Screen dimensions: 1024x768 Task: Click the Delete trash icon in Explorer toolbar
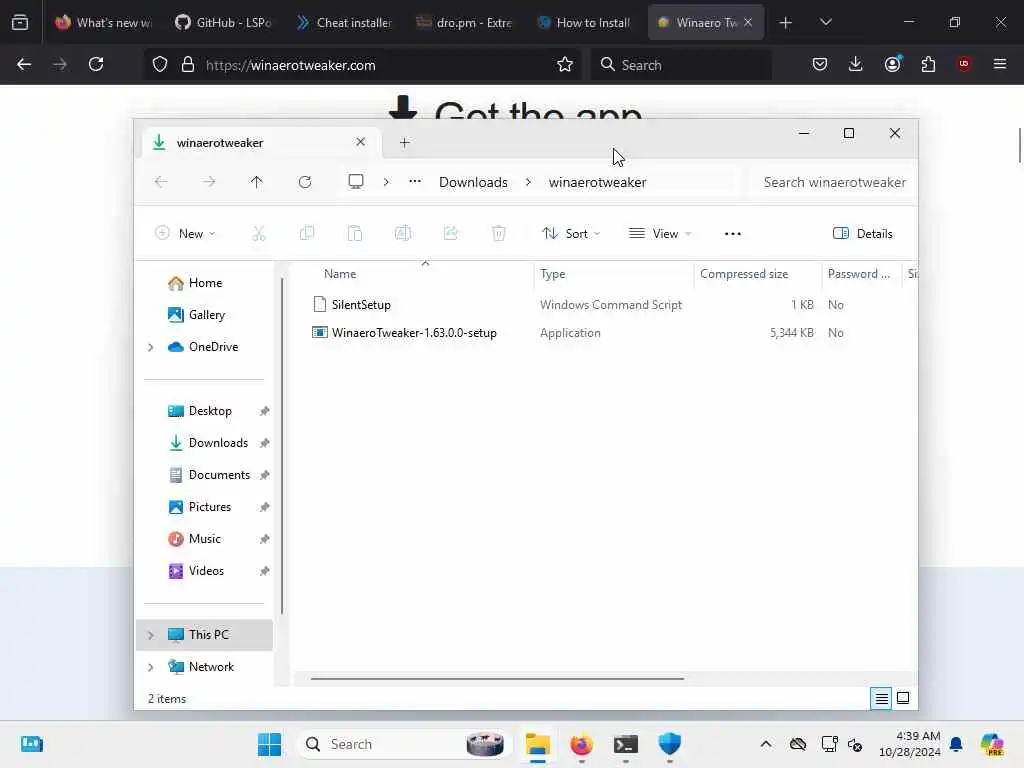click(x=499, y=234)
